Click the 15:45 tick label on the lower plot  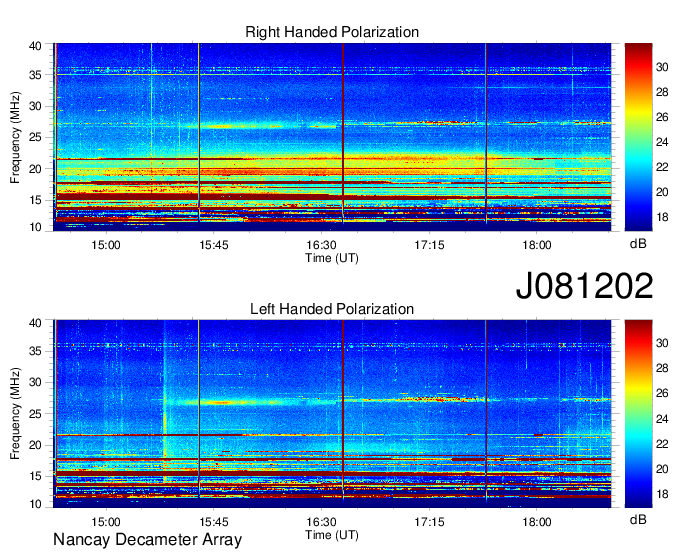[214, 522]
